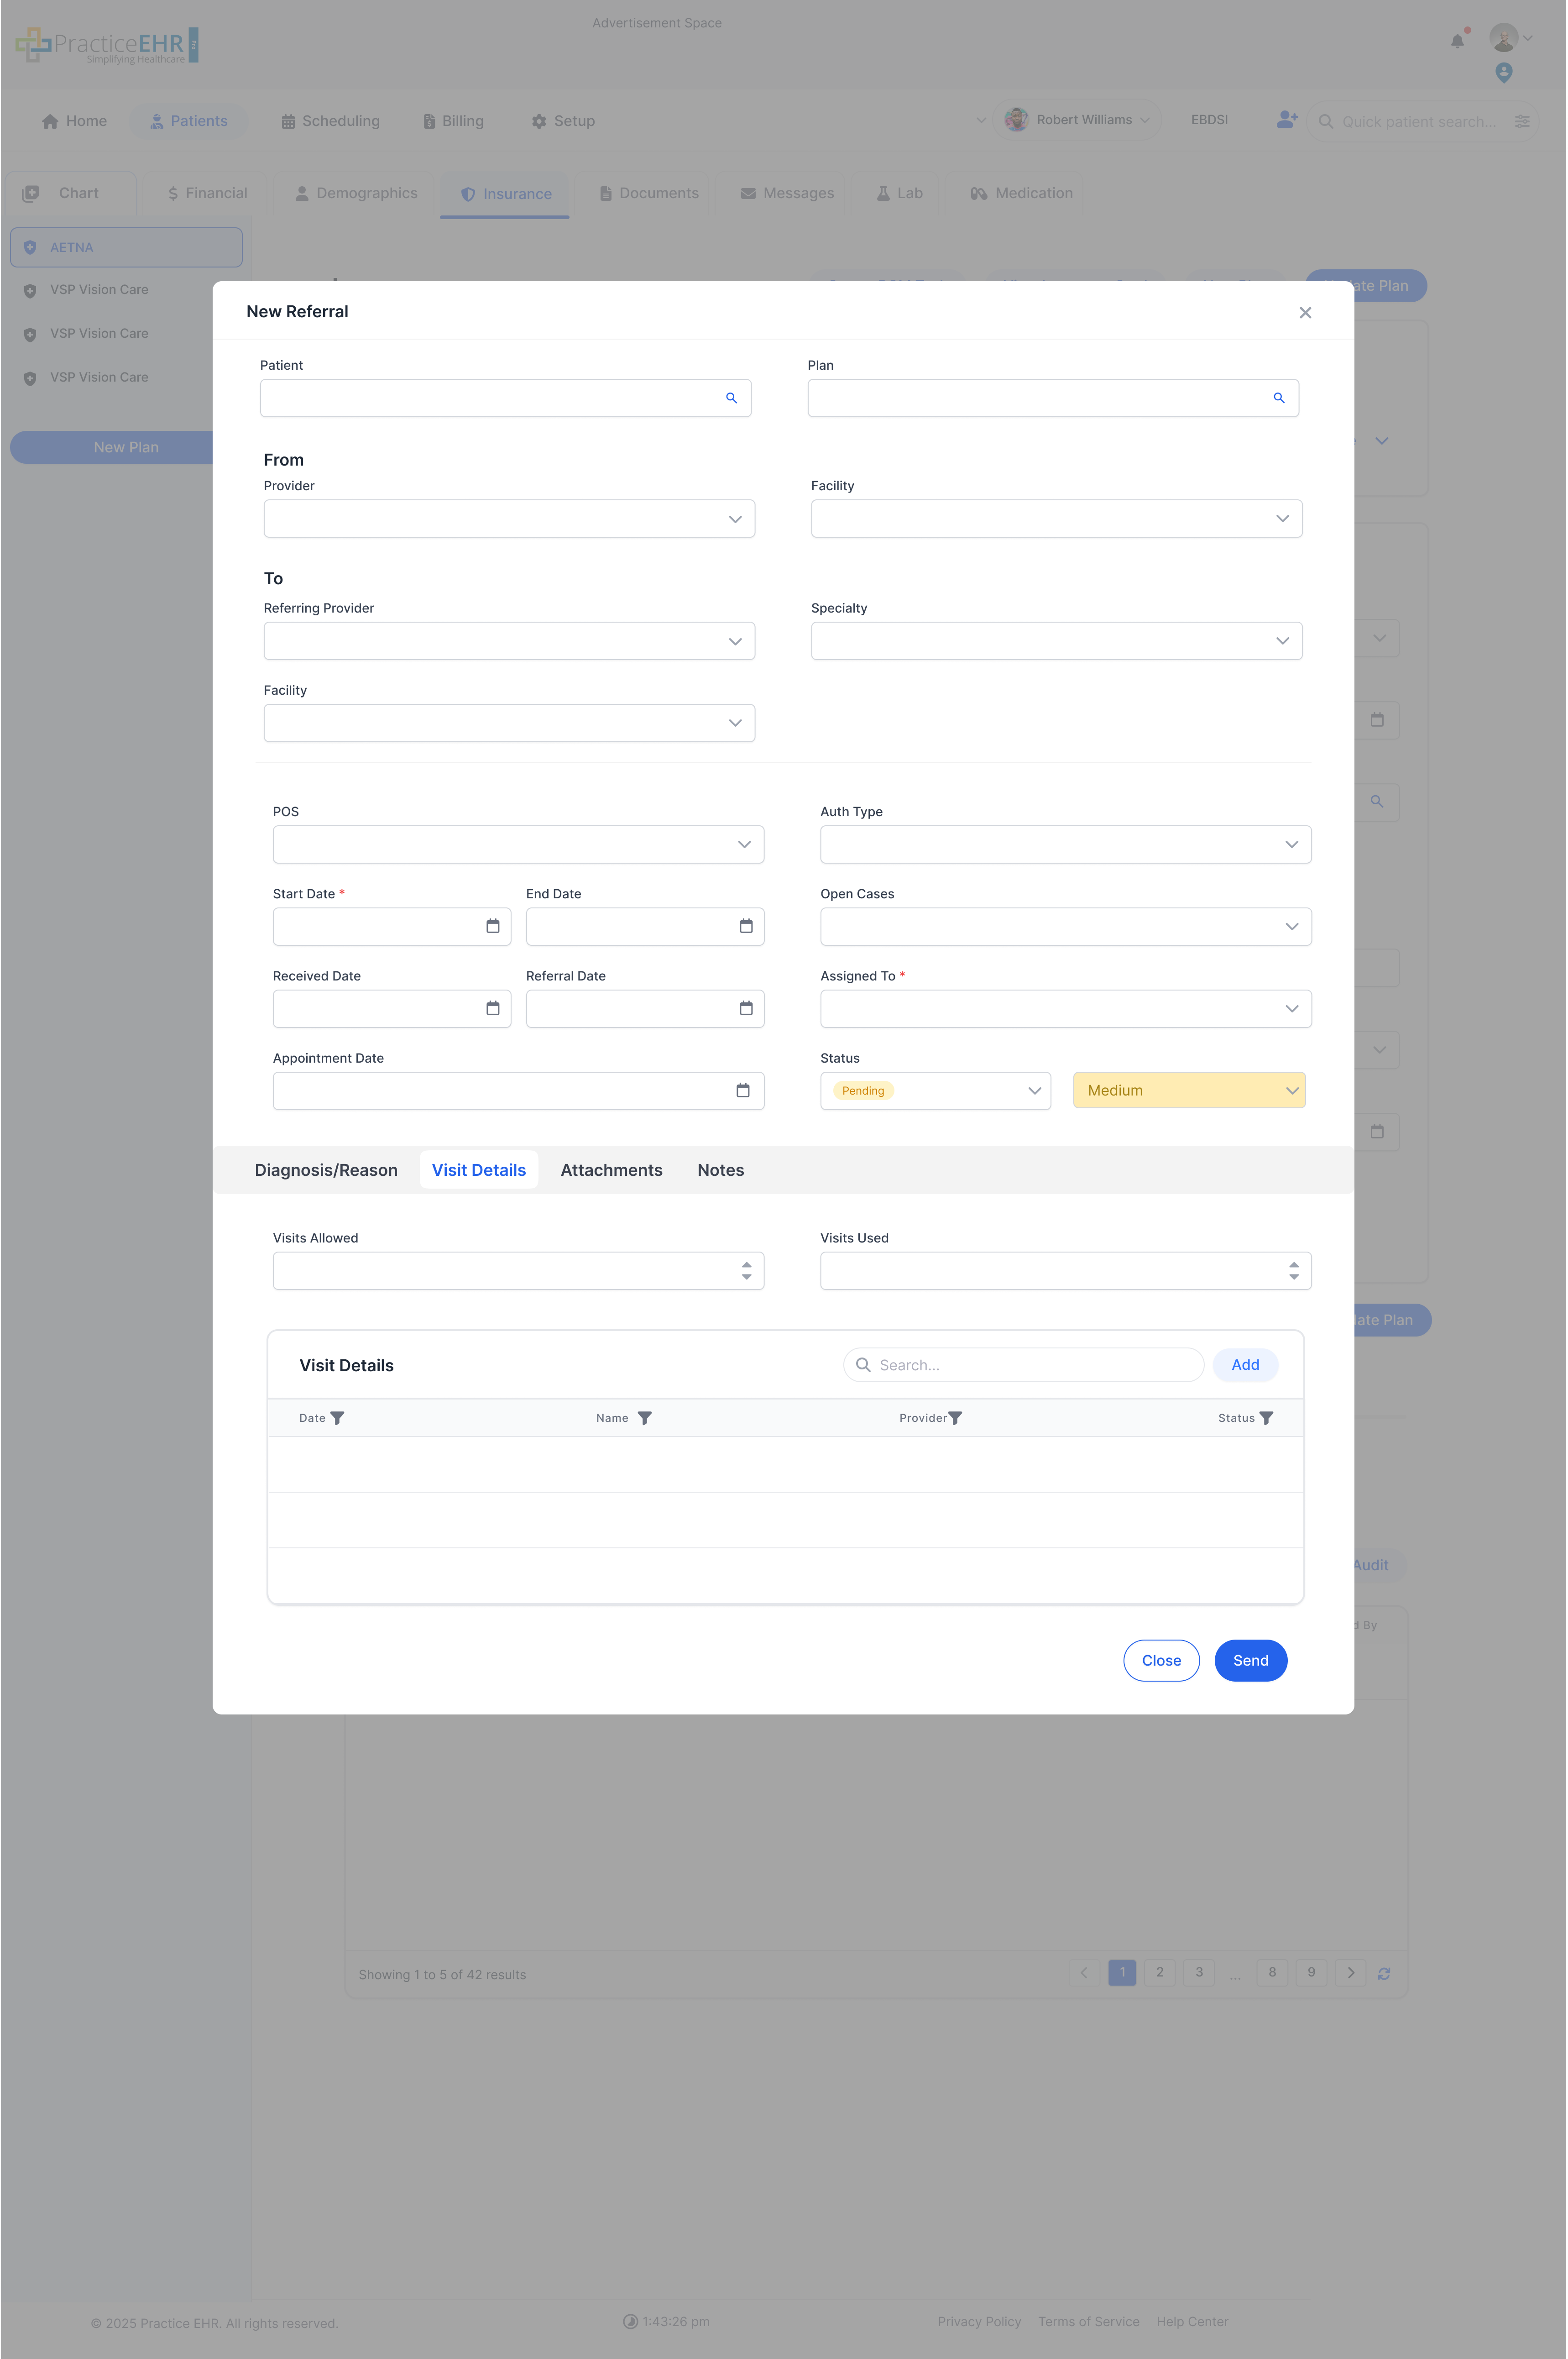Open the notifications bell
Screen dimensions: 1568x2359
pyautogui.click(x=1457, y=40)
